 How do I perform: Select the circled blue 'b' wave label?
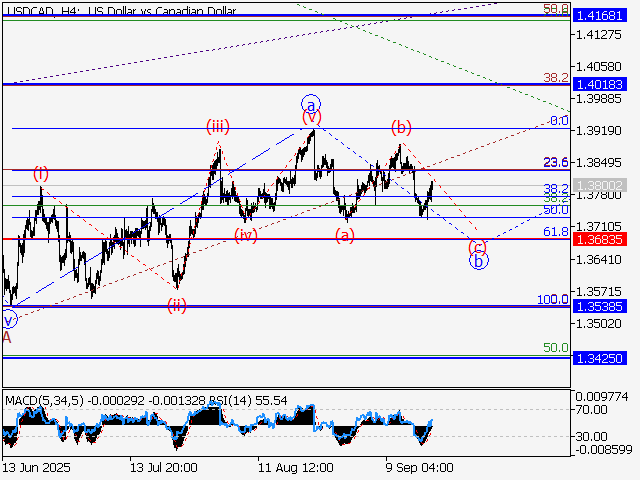[x=479, y=261]
